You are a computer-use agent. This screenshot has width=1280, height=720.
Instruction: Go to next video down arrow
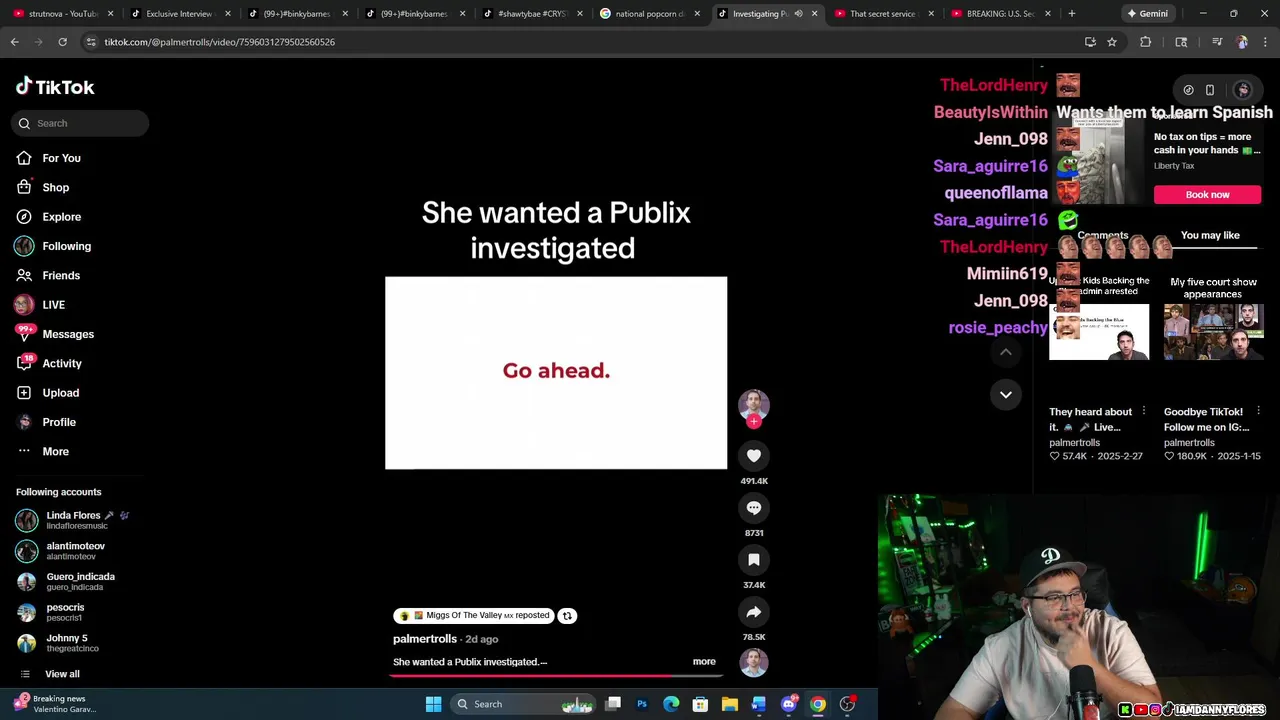(x=1006, y=395)
